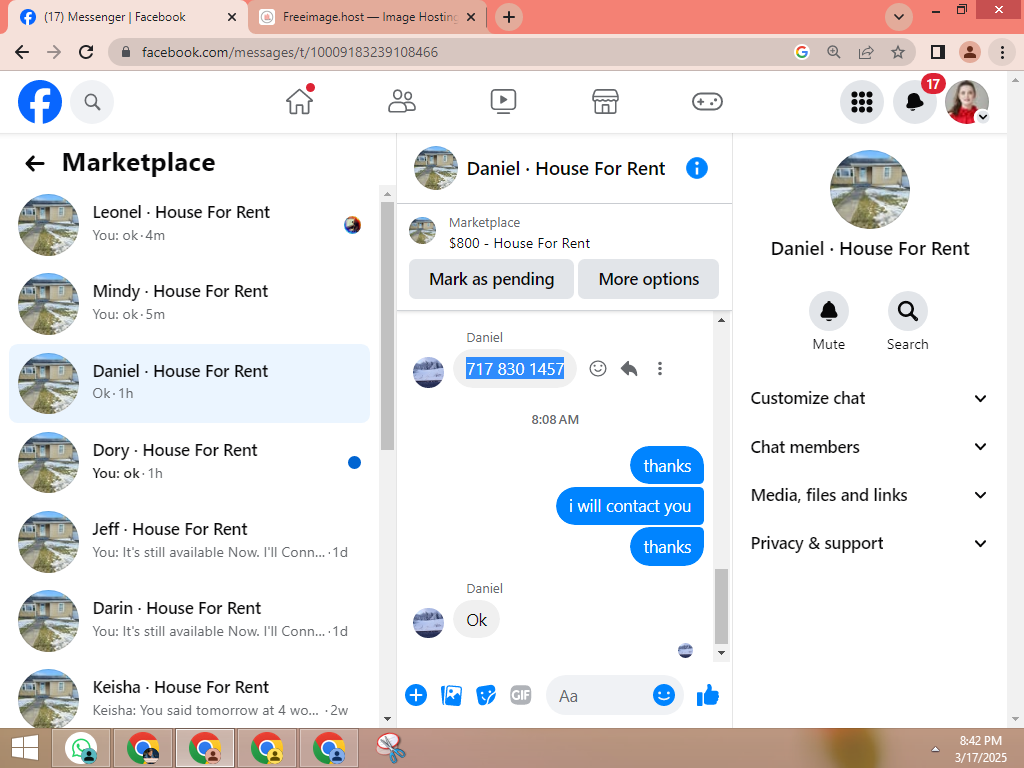Open notifications bell with 17 badge
Screen dimensions: 1024x768
[914, 102]
